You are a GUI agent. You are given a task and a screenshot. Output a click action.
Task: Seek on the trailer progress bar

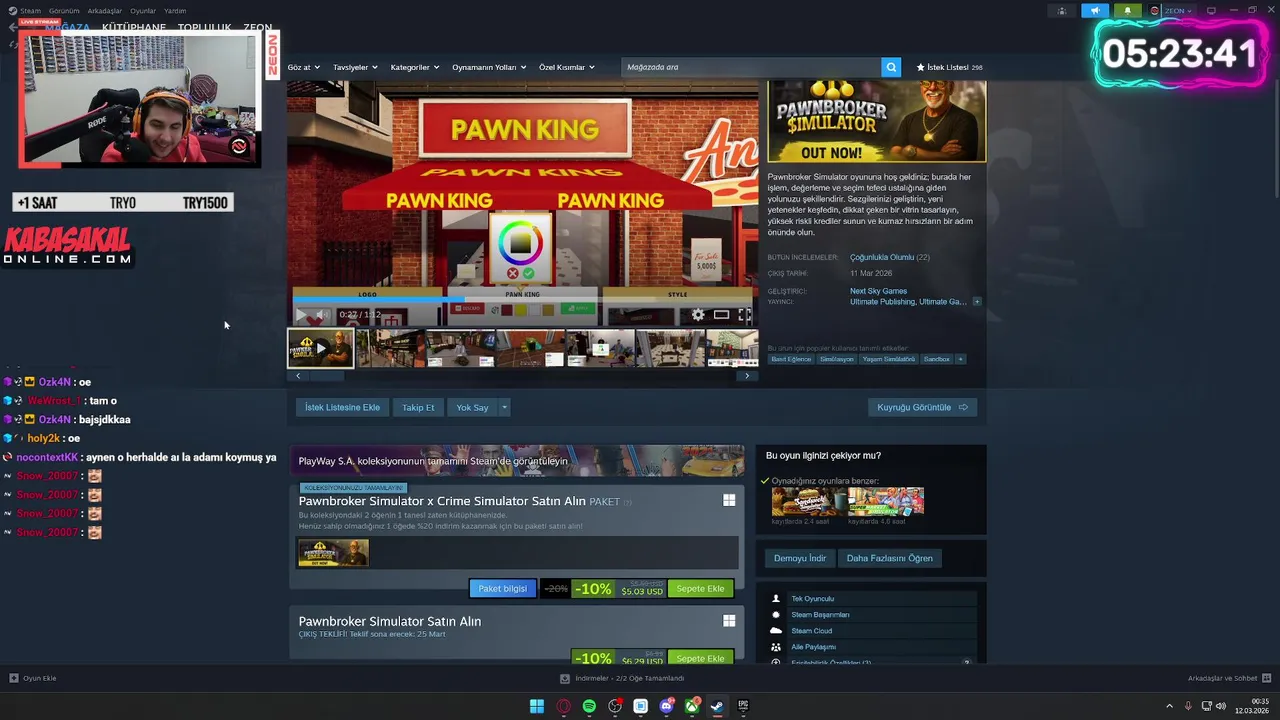pos(523,298)
